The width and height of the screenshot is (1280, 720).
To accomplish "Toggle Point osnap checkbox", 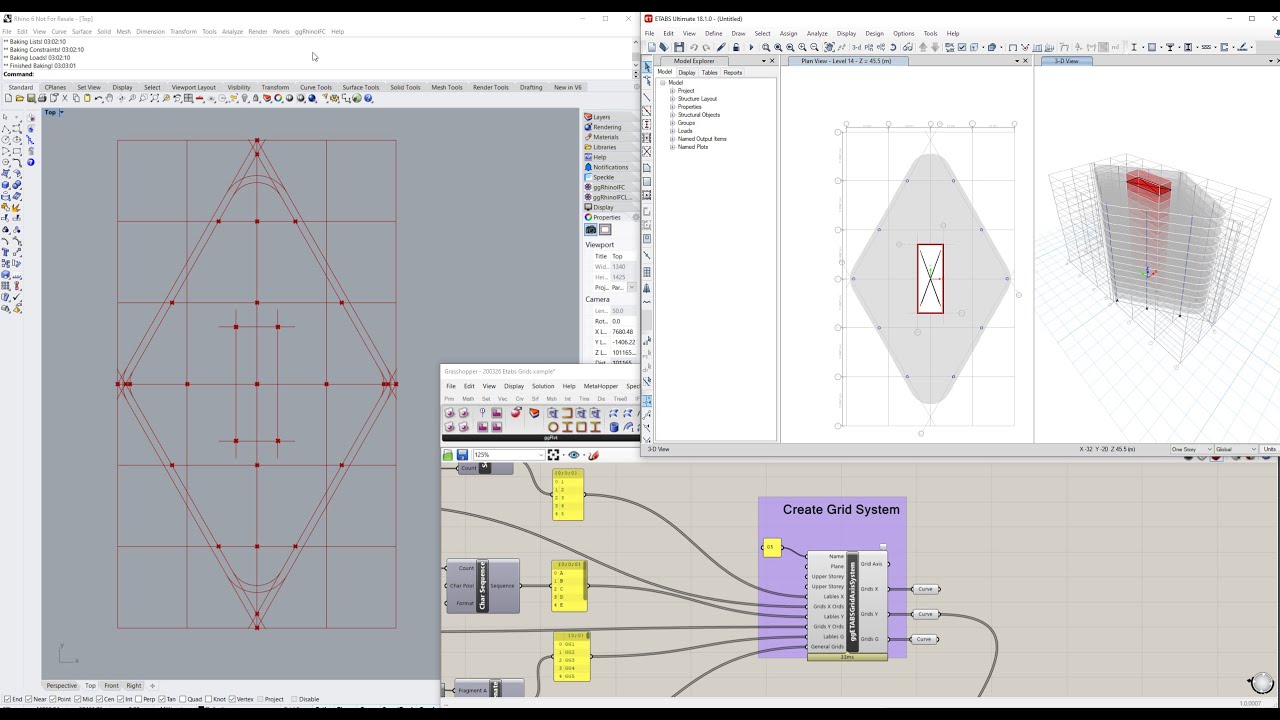I will coord(54,699).
